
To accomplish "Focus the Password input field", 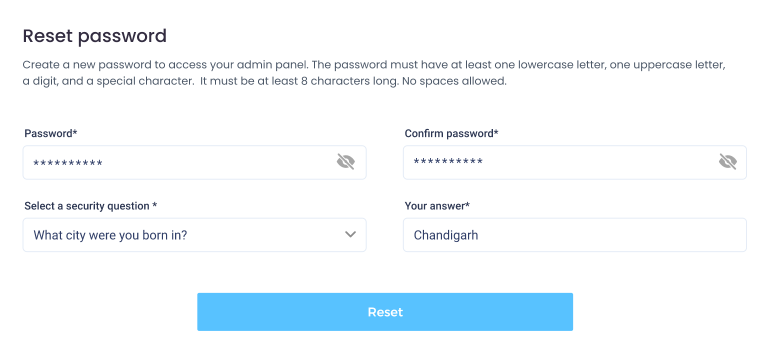I will tap(194, 162).
